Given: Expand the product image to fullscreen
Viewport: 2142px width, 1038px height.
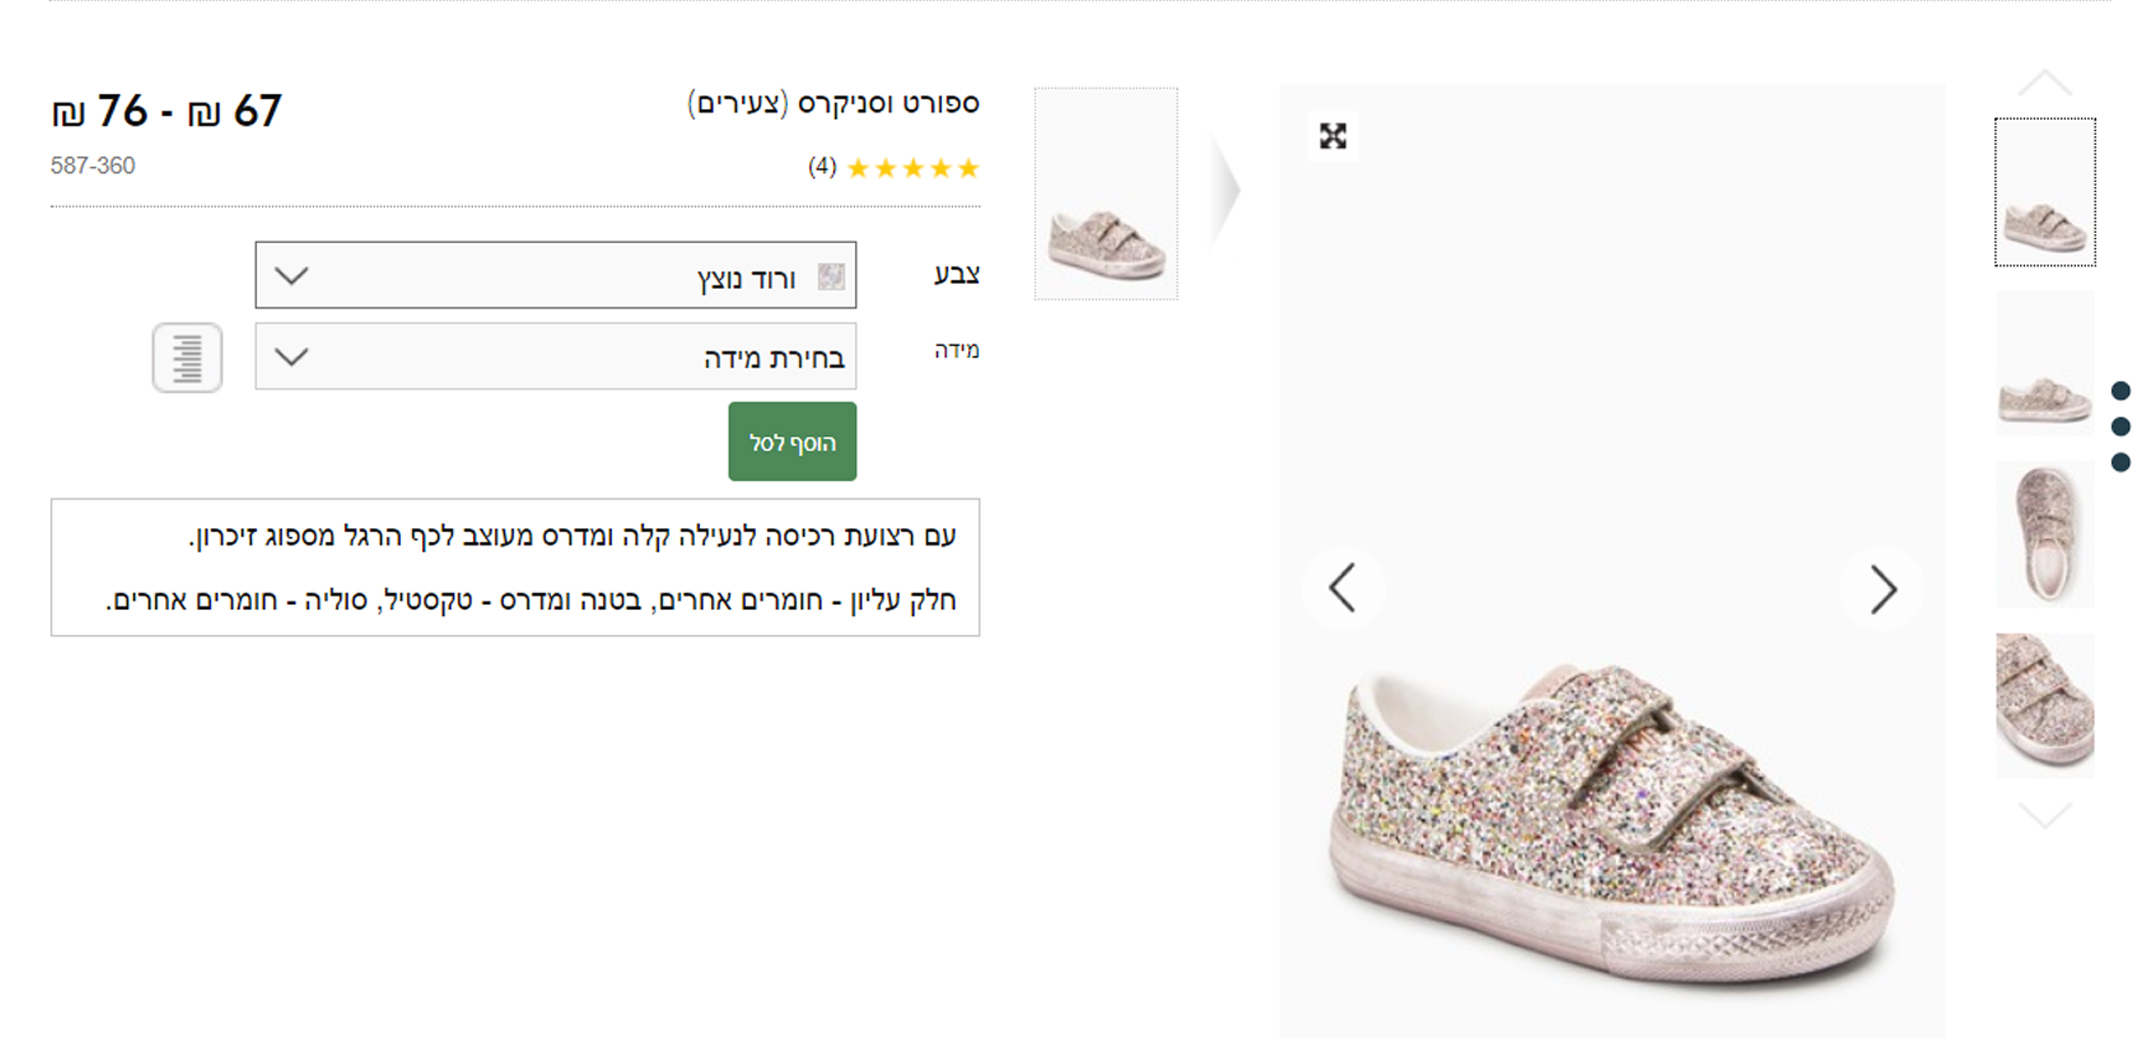Looking at the screenshot, I should (1332, 136).
